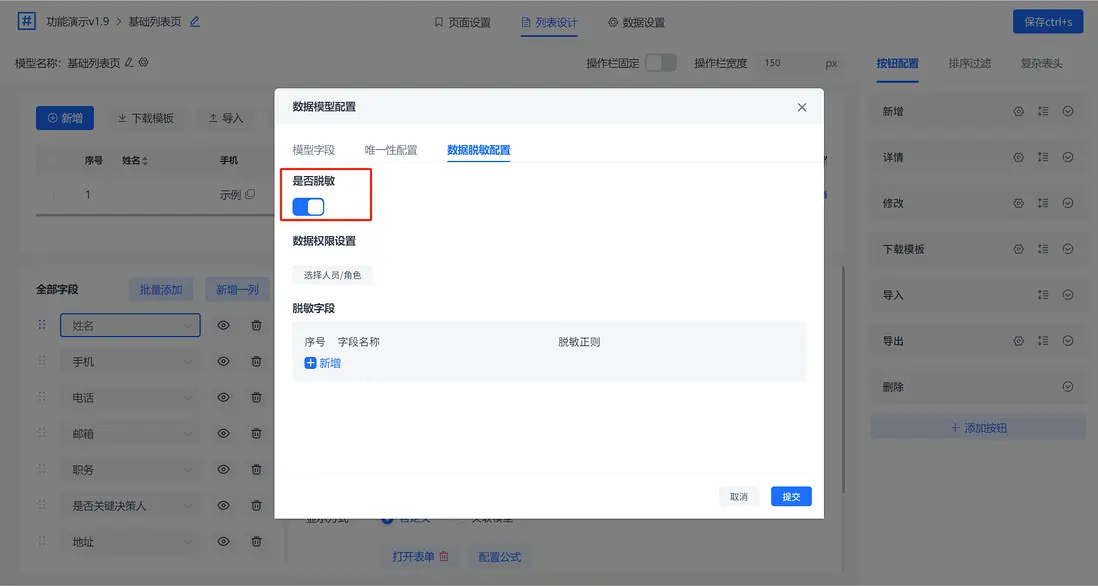The height and width of the screenshot is (586, 1098).
Task: Toggle visibility of the 电话 field
Action: [222, 396]
